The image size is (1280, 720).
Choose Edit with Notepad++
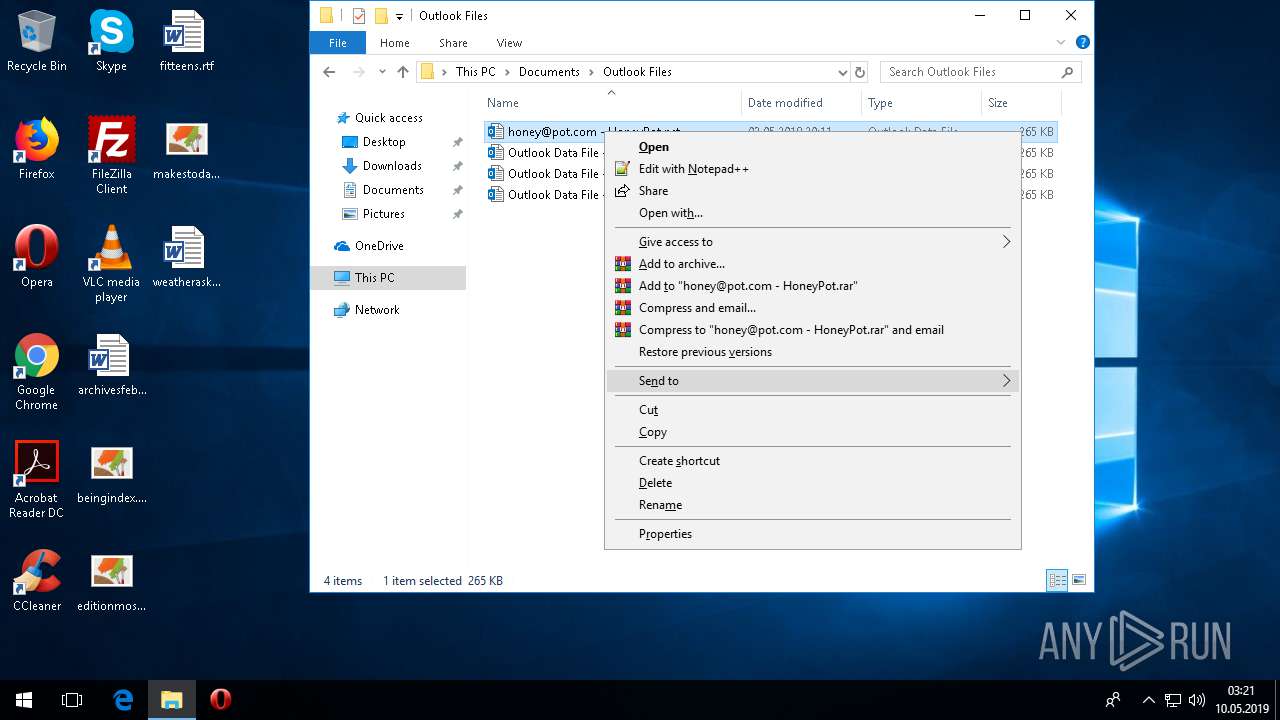point(813,169)
